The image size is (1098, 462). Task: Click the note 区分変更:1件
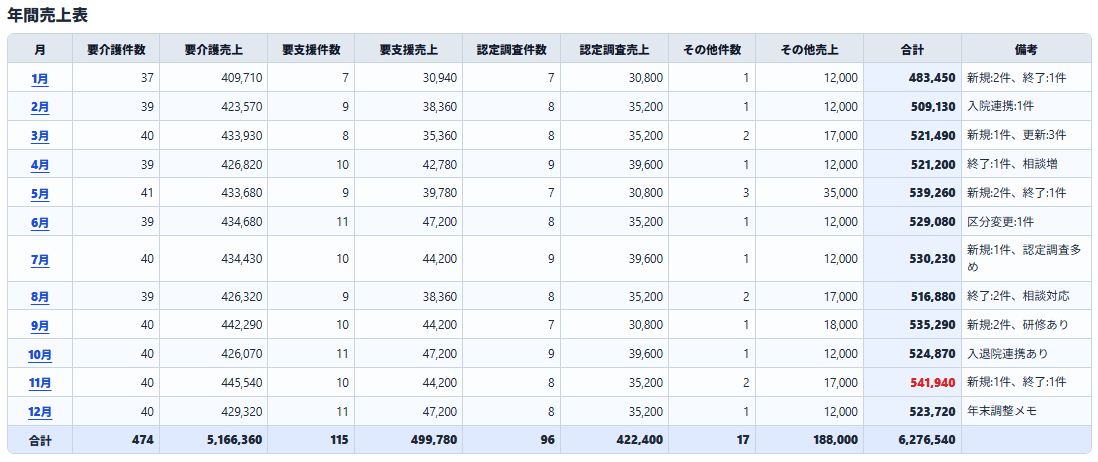point(1001,221)
